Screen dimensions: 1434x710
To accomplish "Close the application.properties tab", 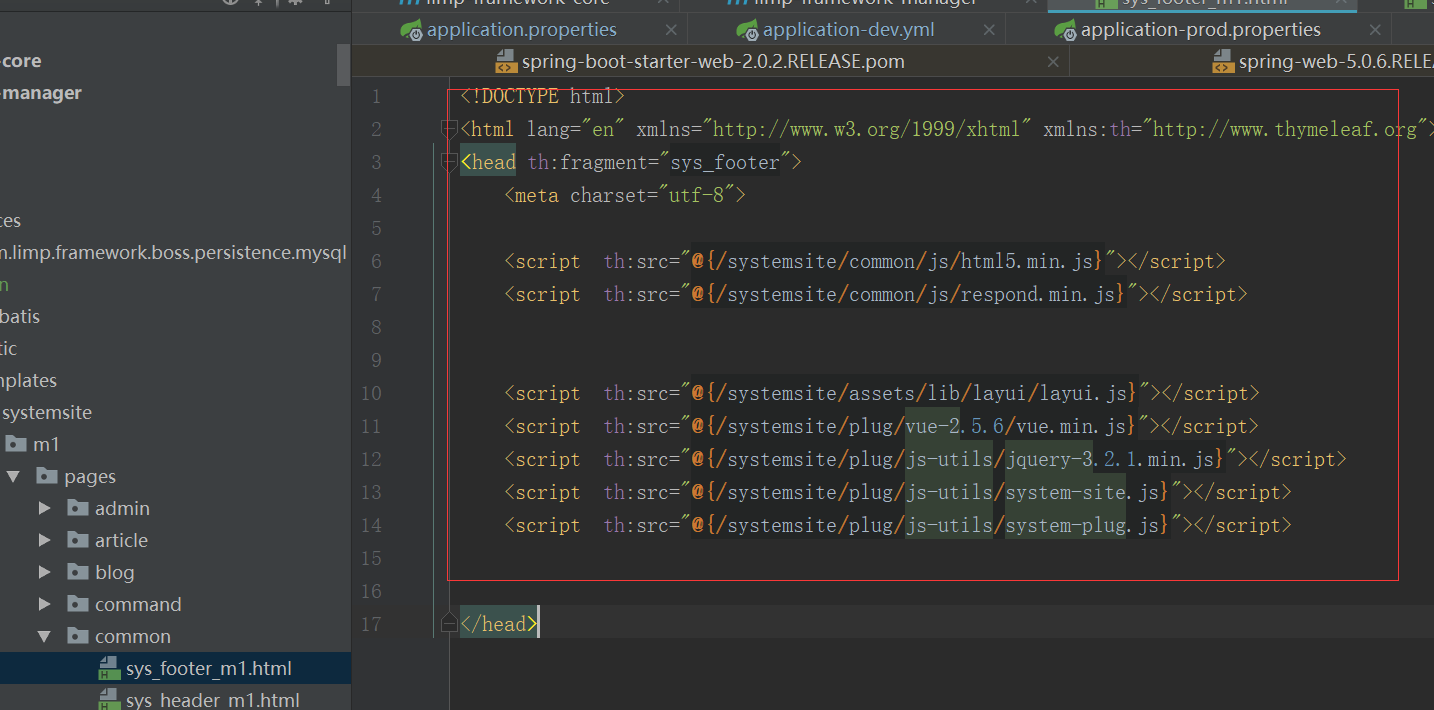I will click(x=671, y=31).
